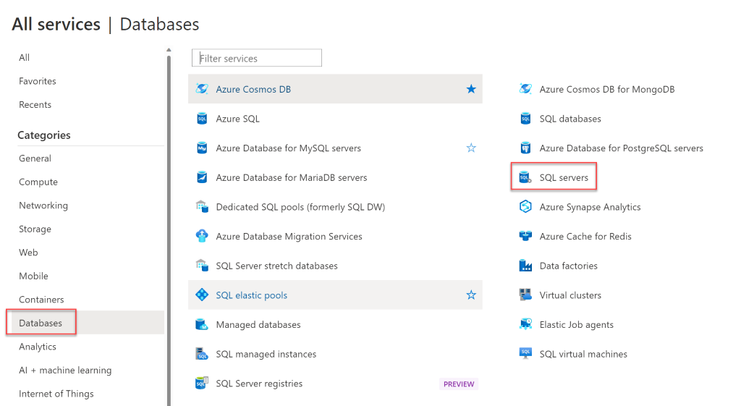This screenshot has height=406, width=741.
Task: Open SQL managed instances link
Action: click(x=266, y=354)
